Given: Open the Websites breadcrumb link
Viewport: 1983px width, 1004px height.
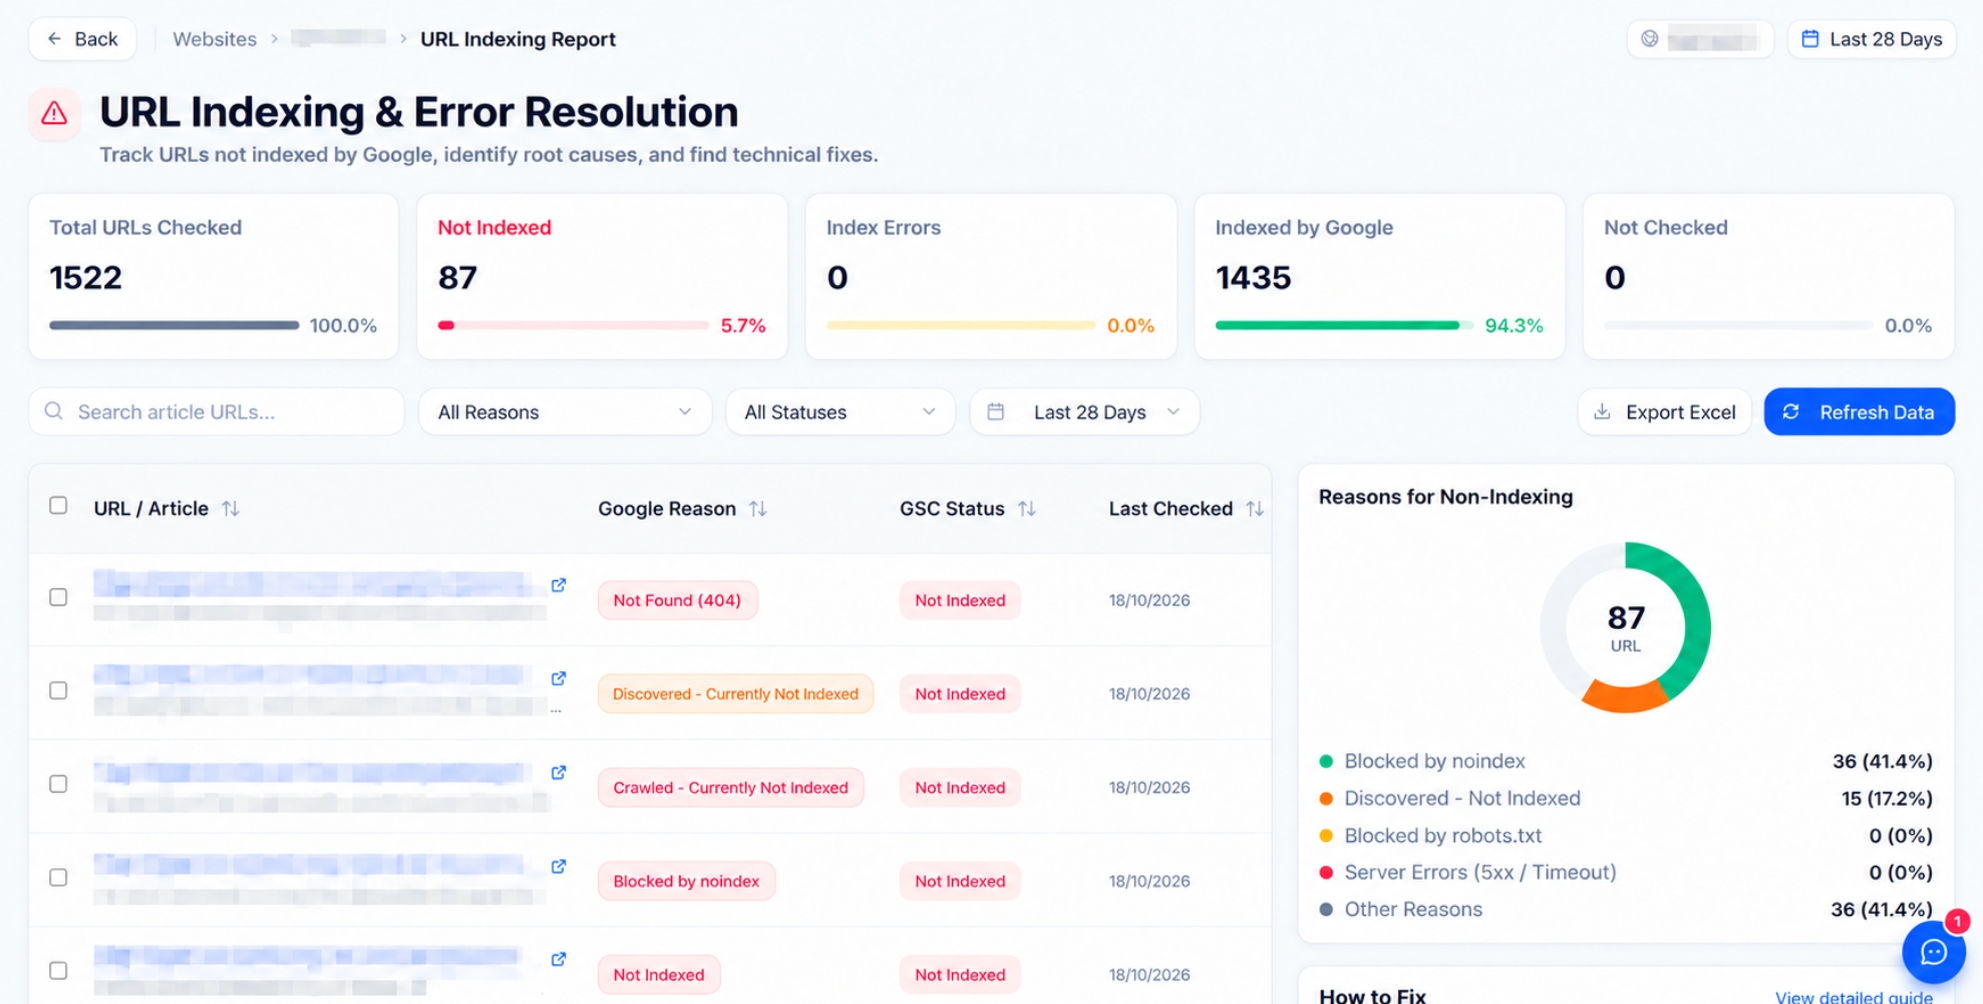Looking at the screenshot, I should [x=214, y=39].
